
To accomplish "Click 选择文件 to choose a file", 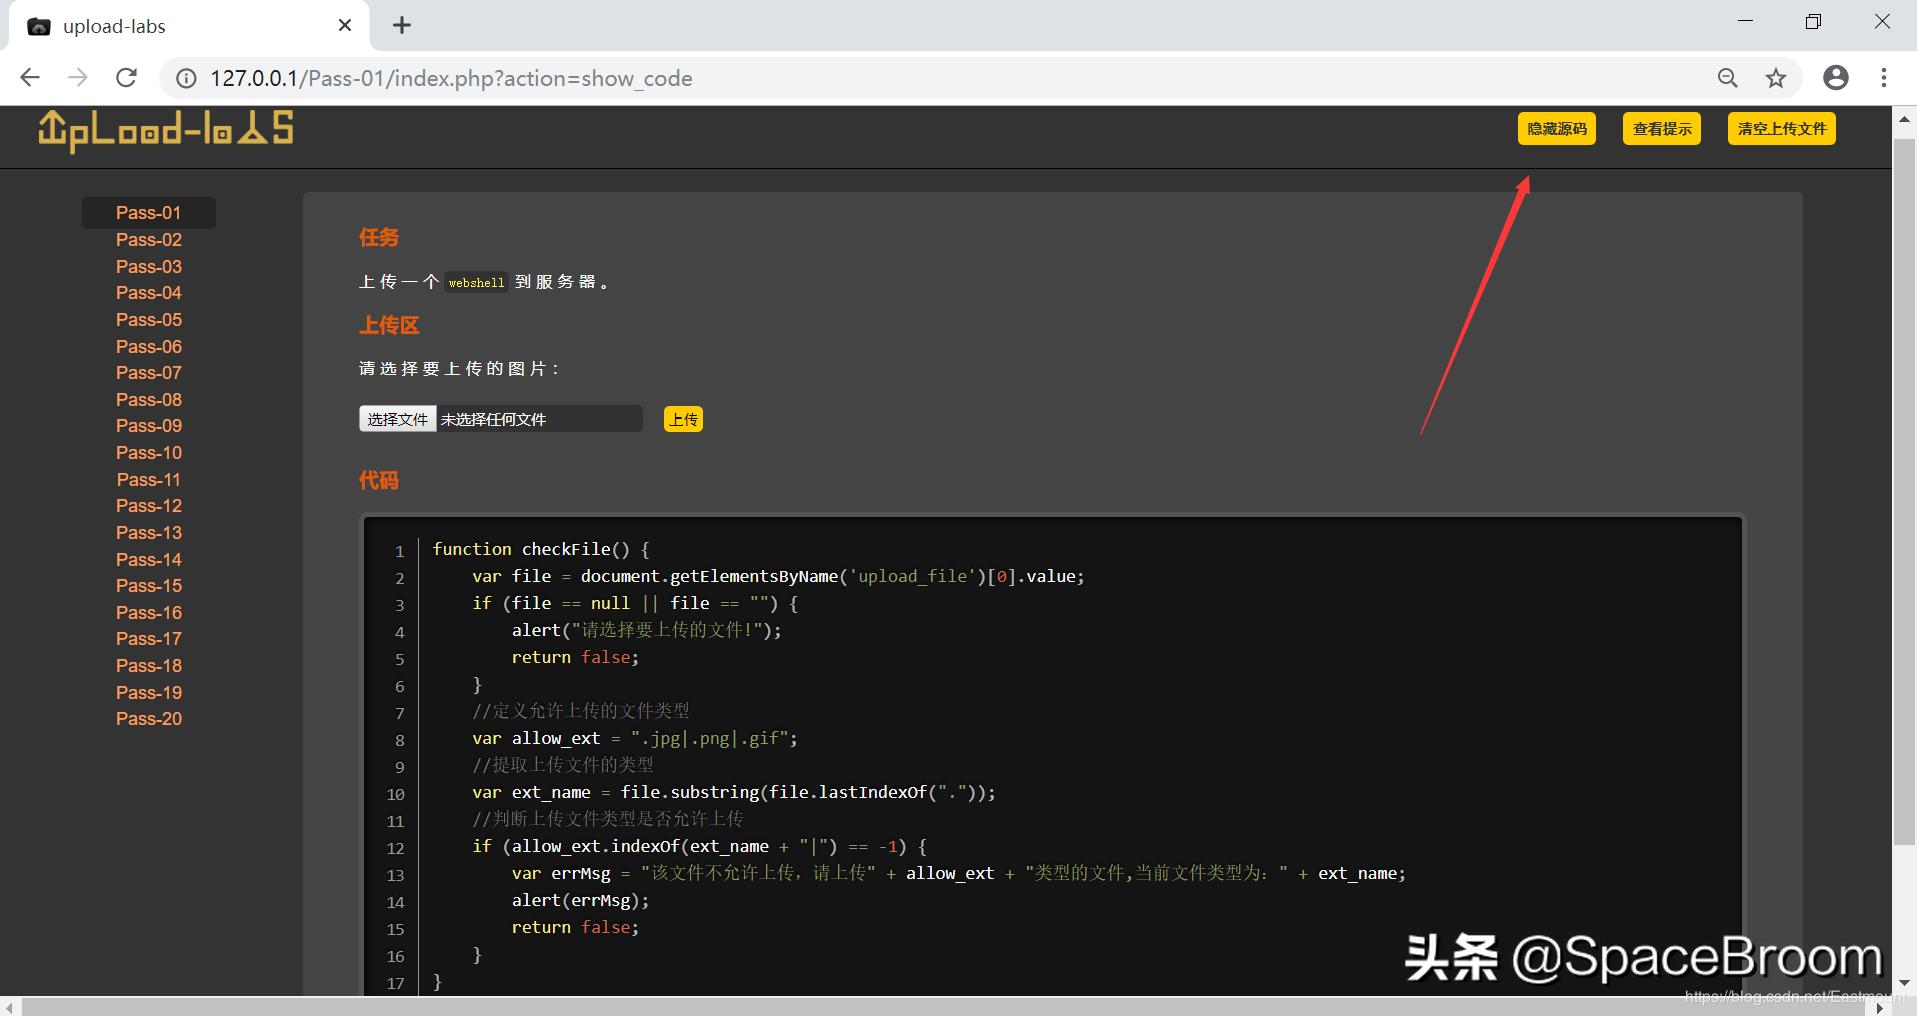I will [x=397, y=418].
